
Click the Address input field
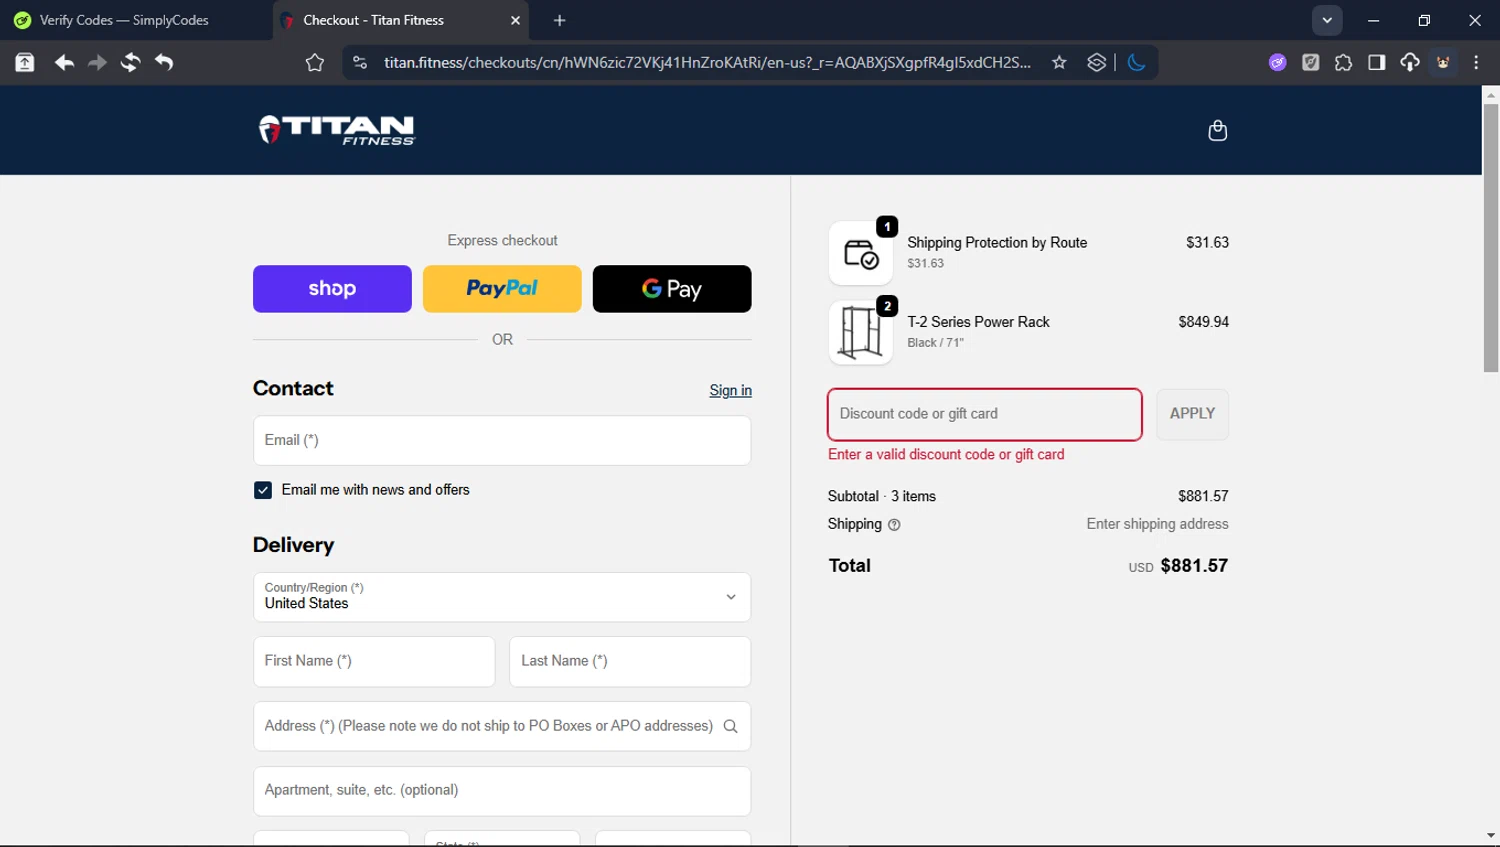click(x=502, y=726)
